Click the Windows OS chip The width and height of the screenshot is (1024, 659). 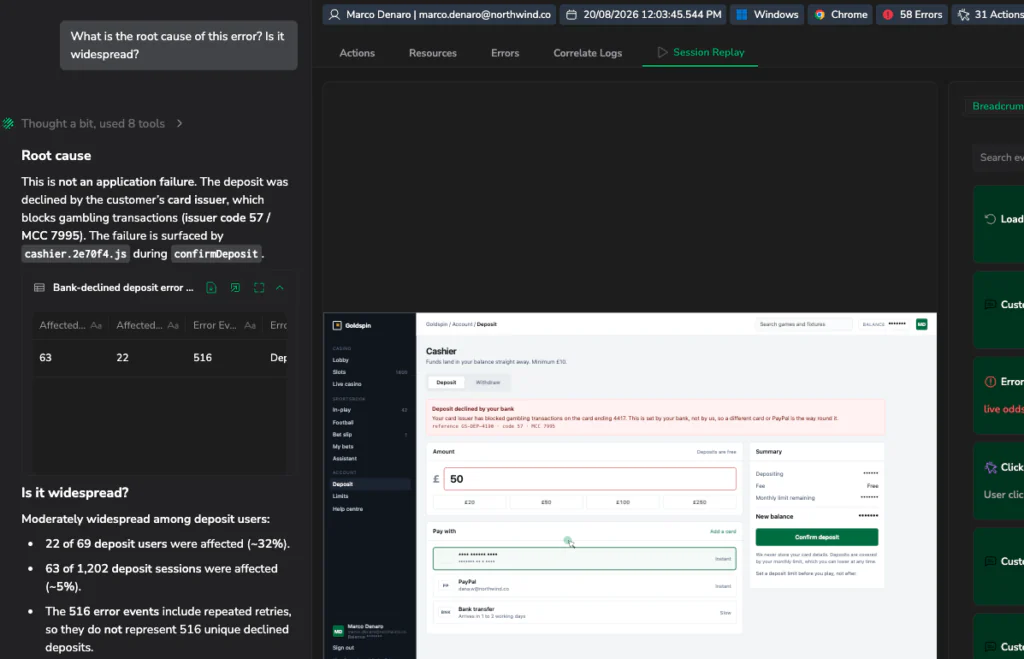coord(767,14)
